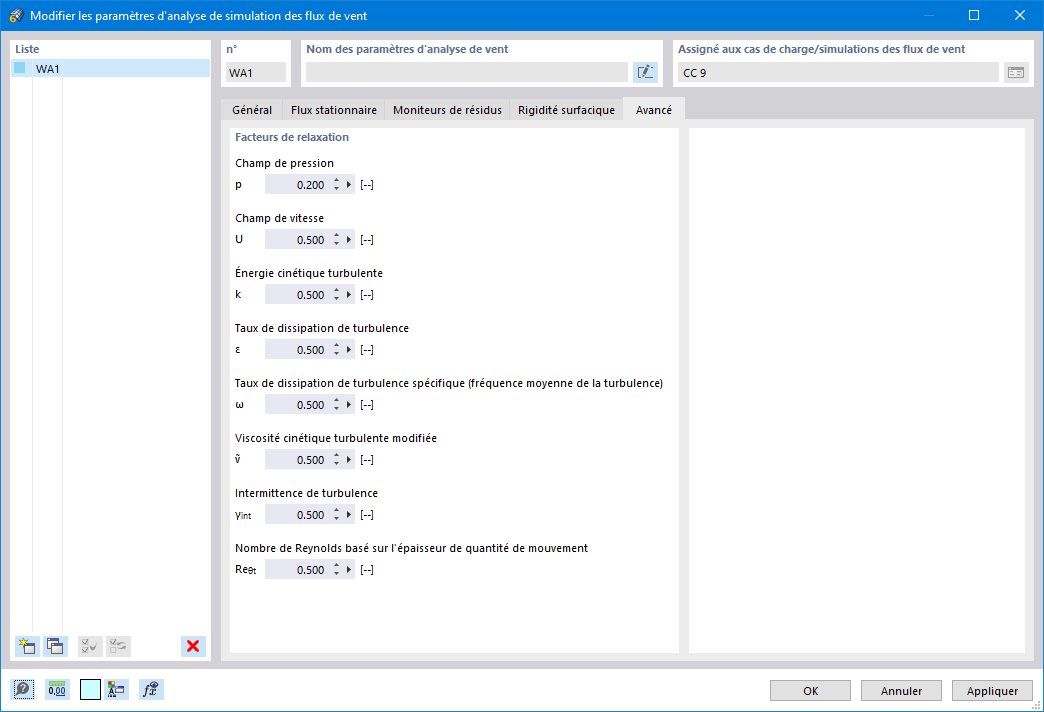Click the velocity field U value input
This screenshot has width=1044, height=712.
tap(296, 240)
